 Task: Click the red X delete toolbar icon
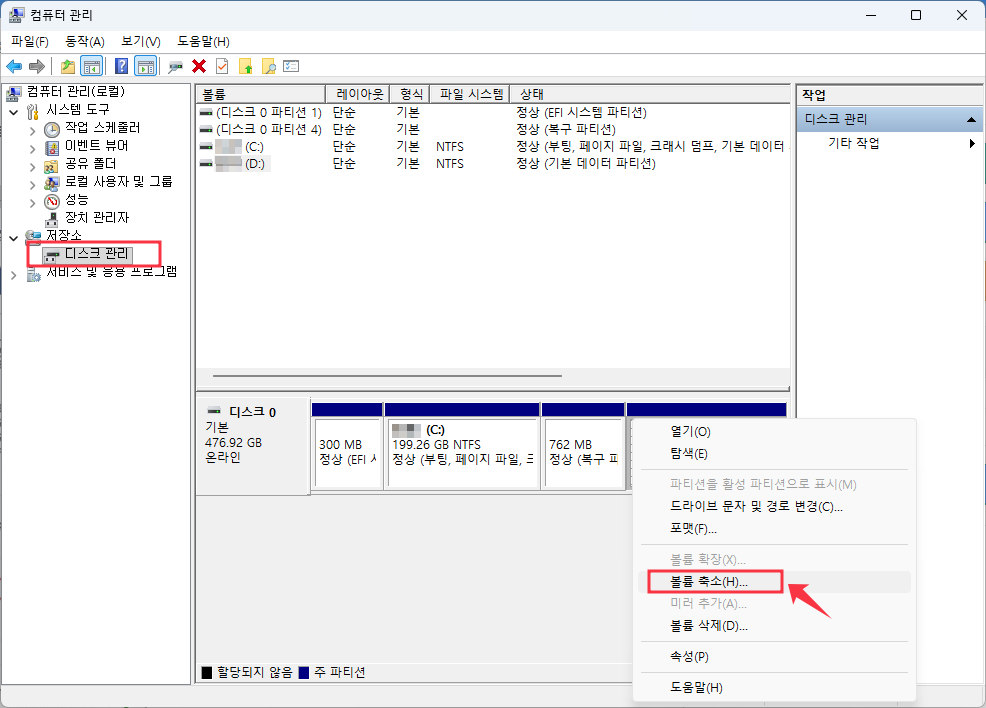(198, 66)
